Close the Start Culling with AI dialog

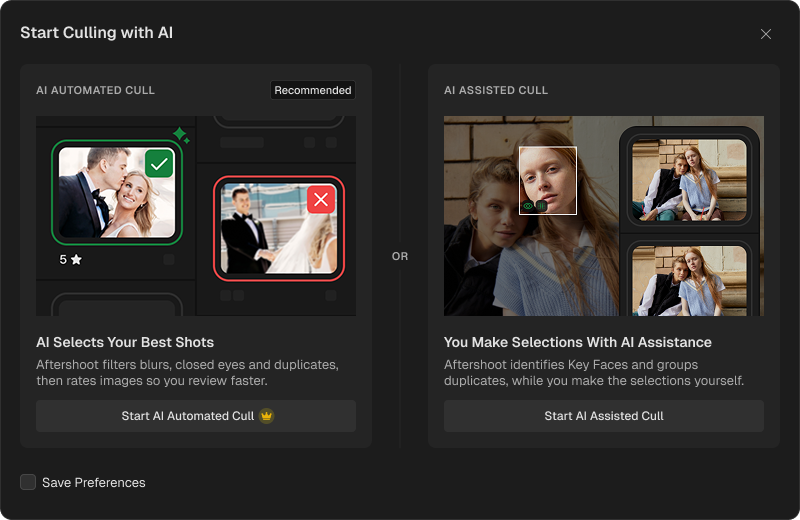coord(765,34)
